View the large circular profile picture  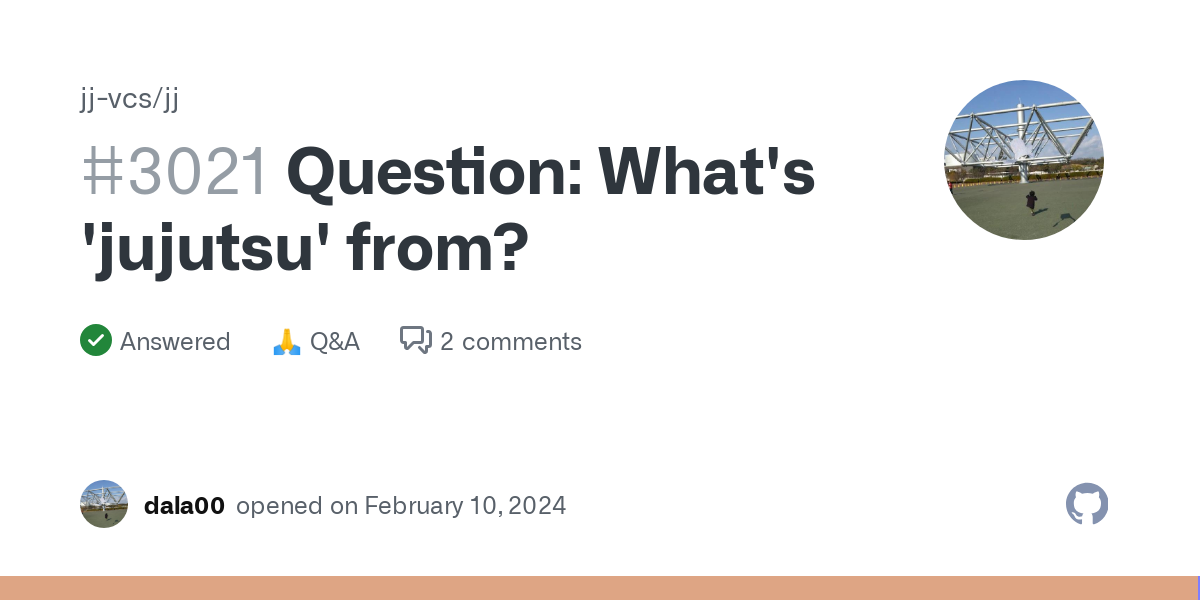1023,160
